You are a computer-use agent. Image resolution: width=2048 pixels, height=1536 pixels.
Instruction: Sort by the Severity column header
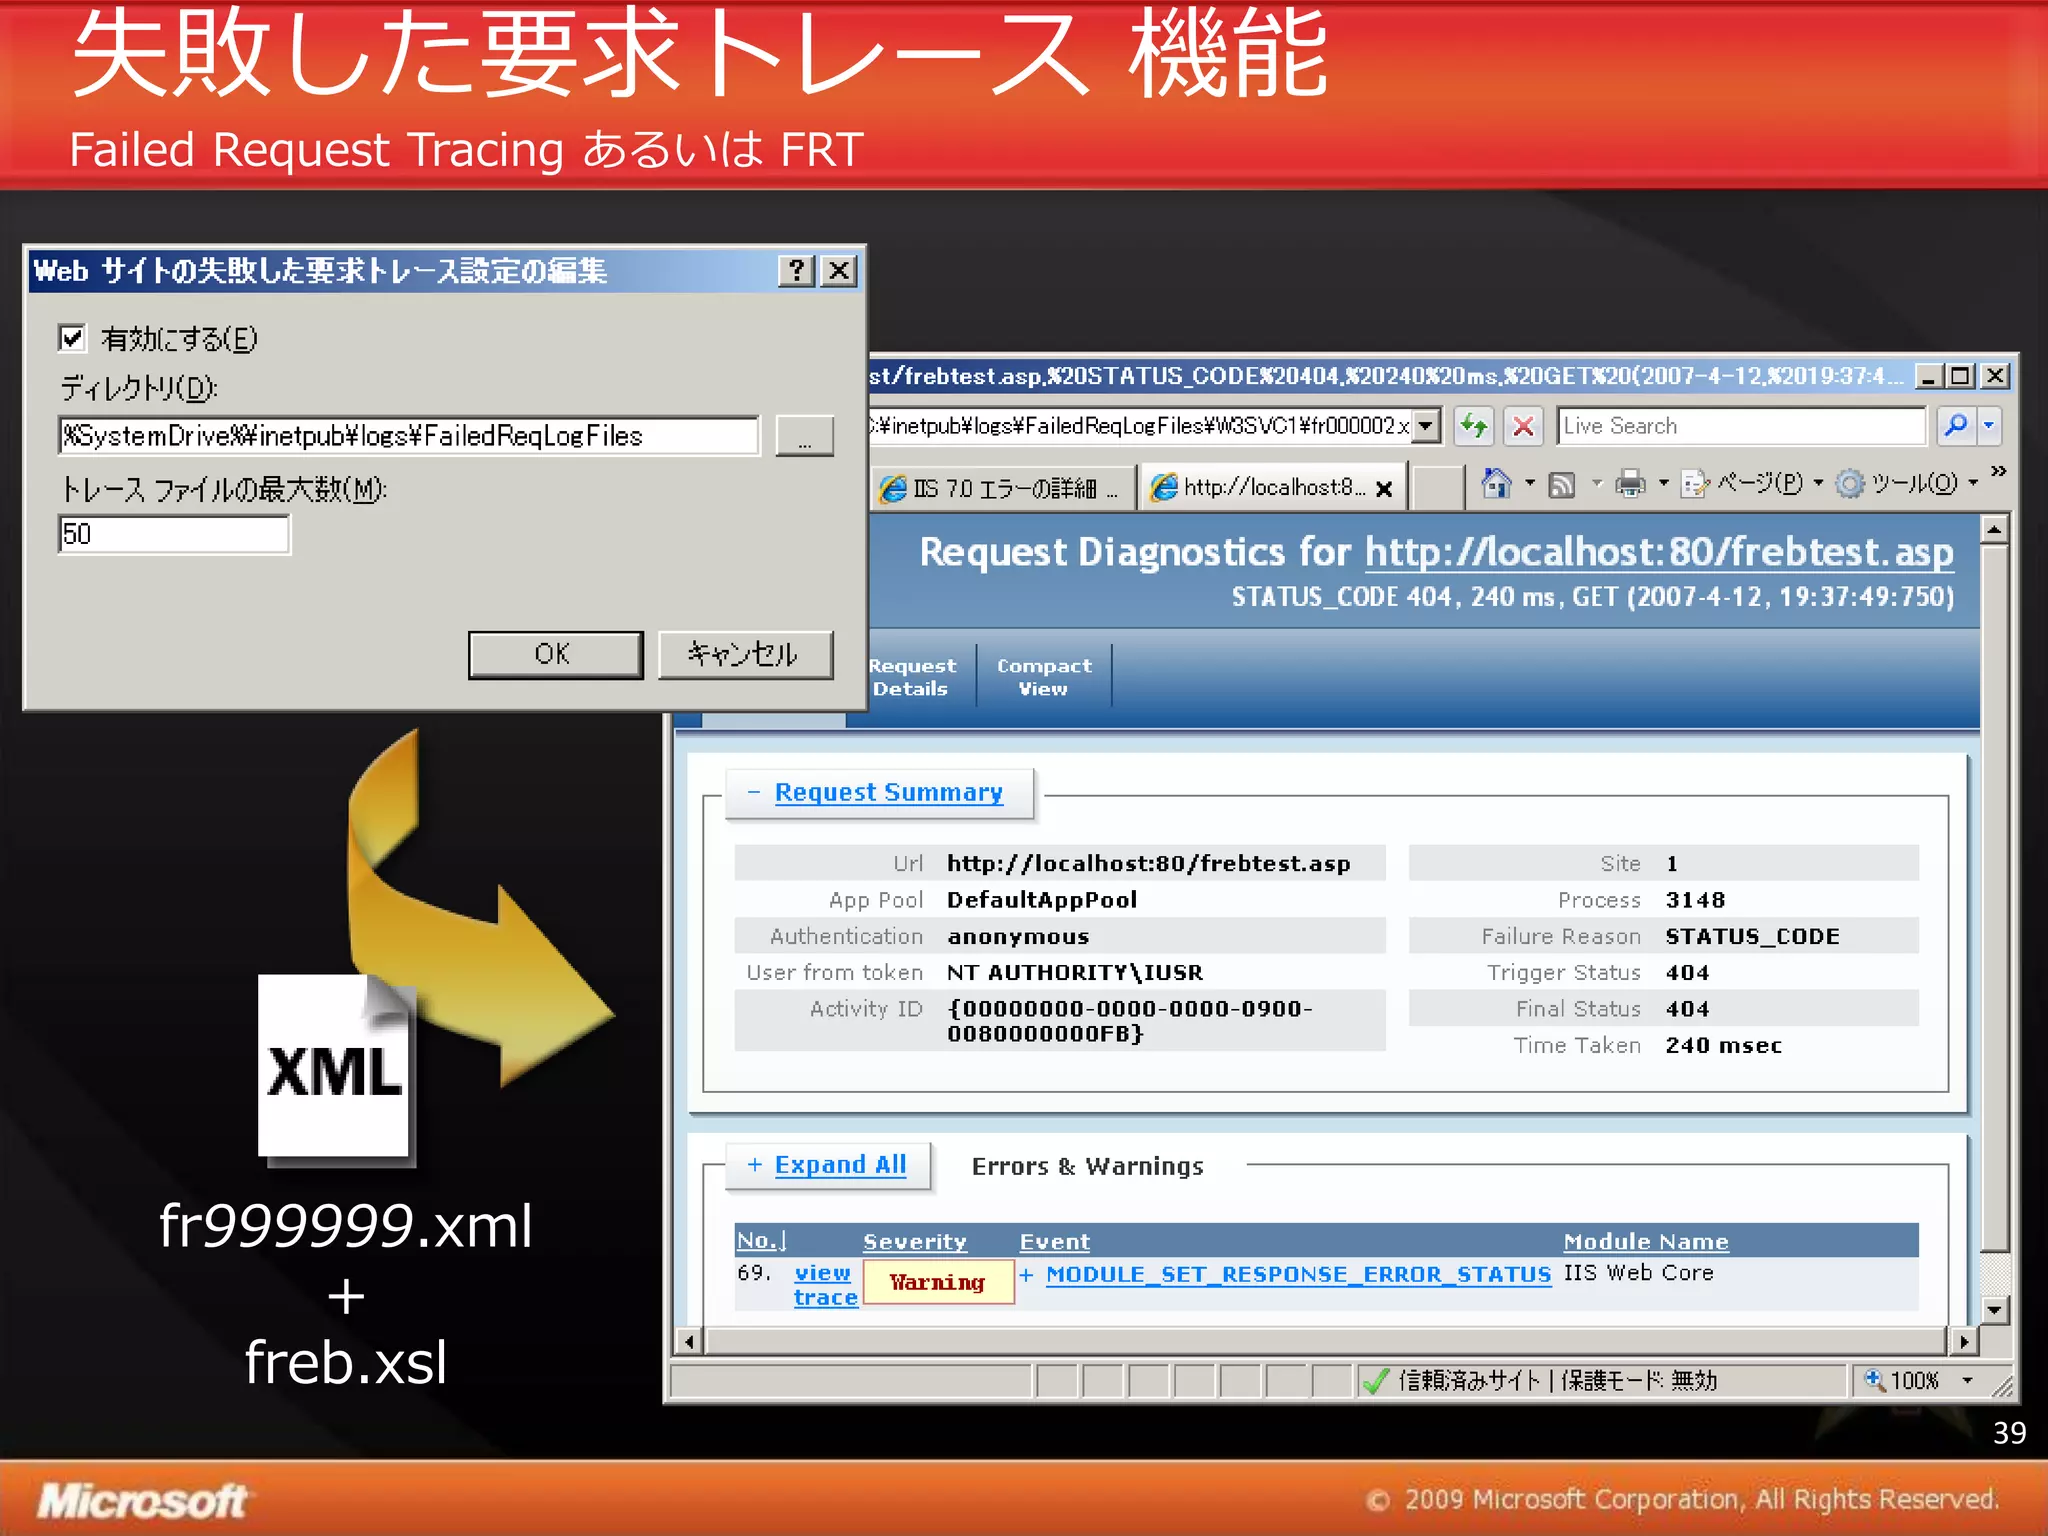coord(915,1241)
